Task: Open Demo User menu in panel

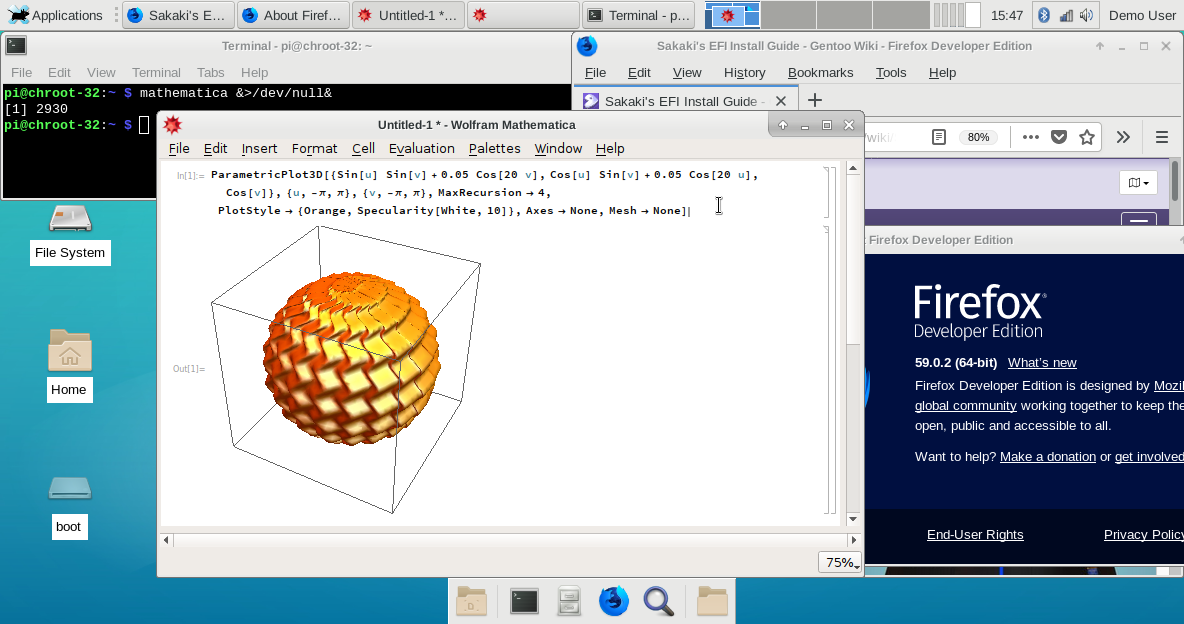Action: point(1142,15)
